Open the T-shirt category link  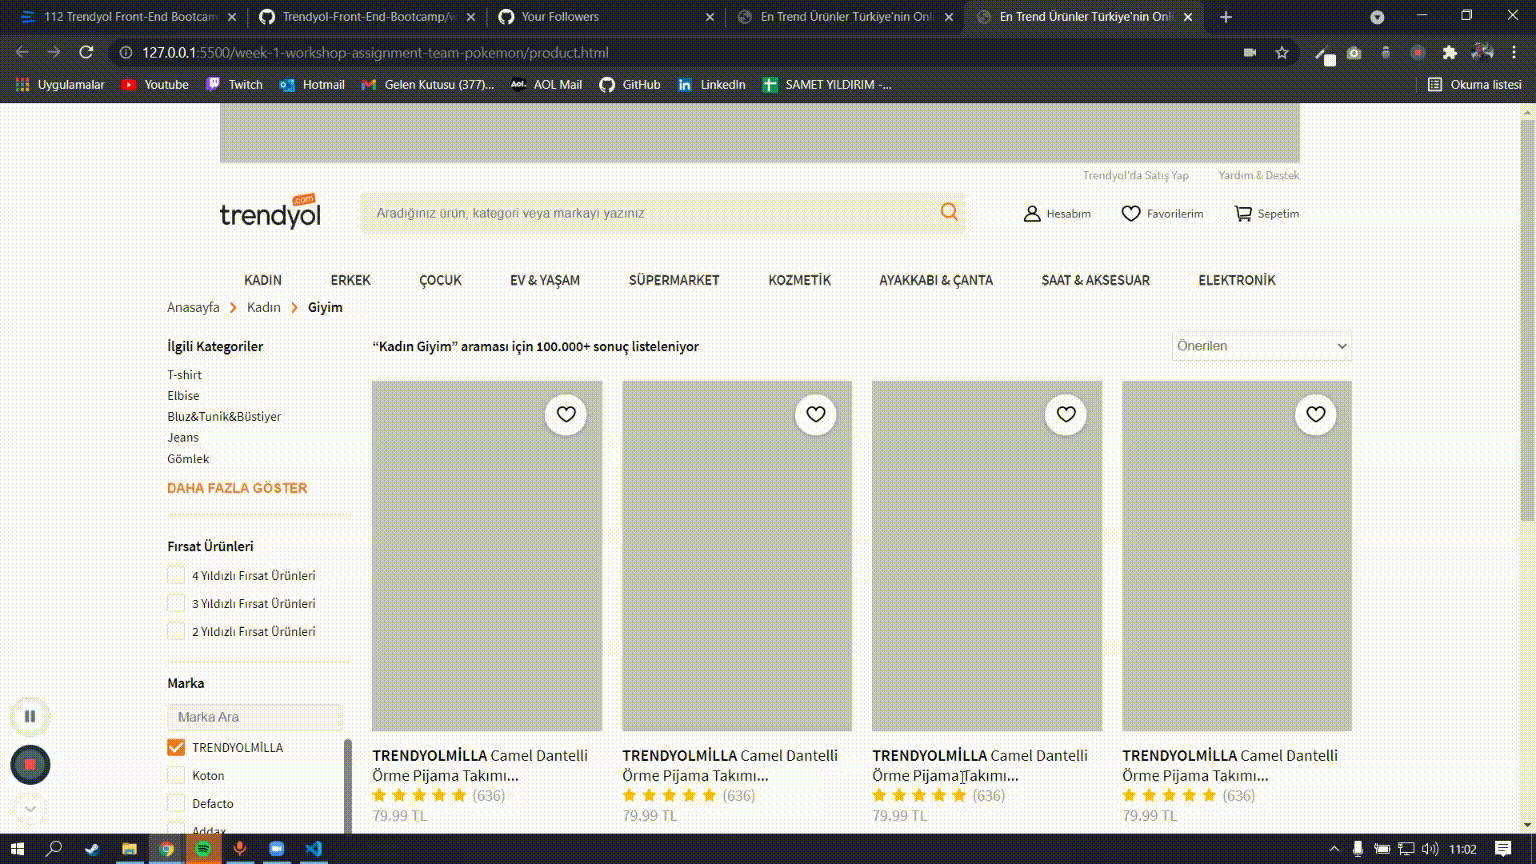(184, 374)
